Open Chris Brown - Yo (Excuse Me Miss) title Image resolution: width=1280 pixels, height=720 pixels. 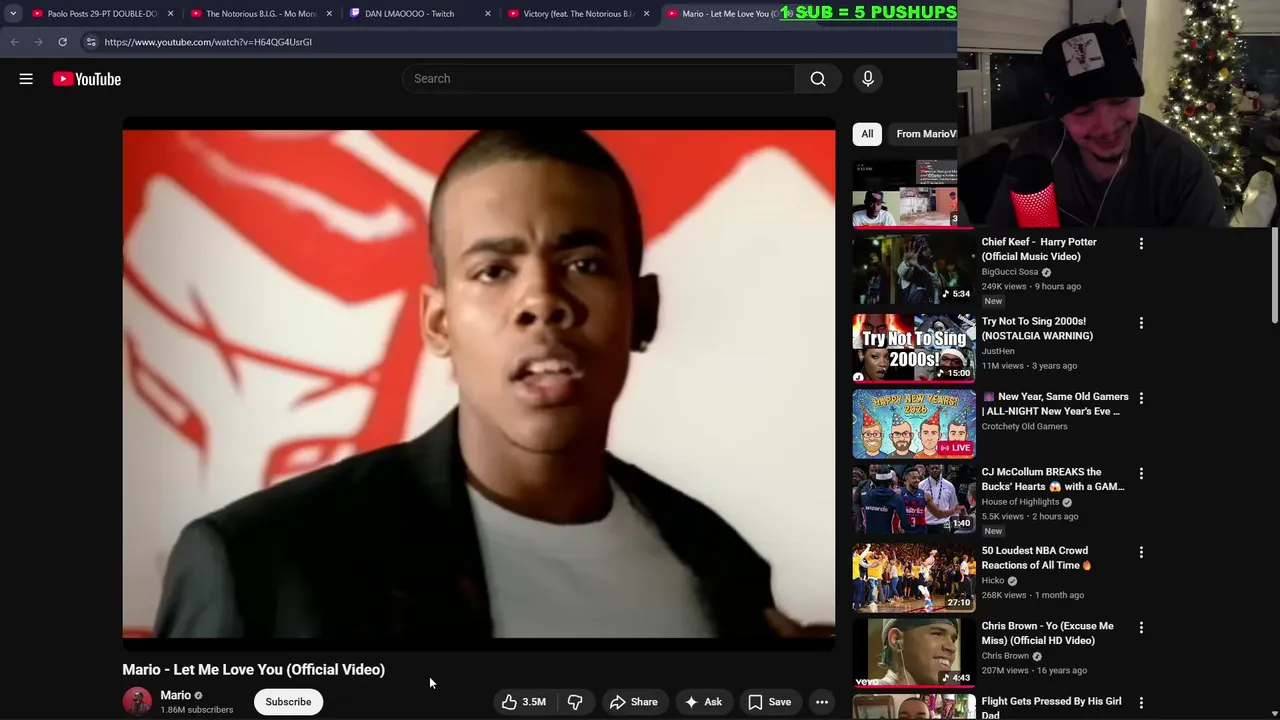point(1047,633)
